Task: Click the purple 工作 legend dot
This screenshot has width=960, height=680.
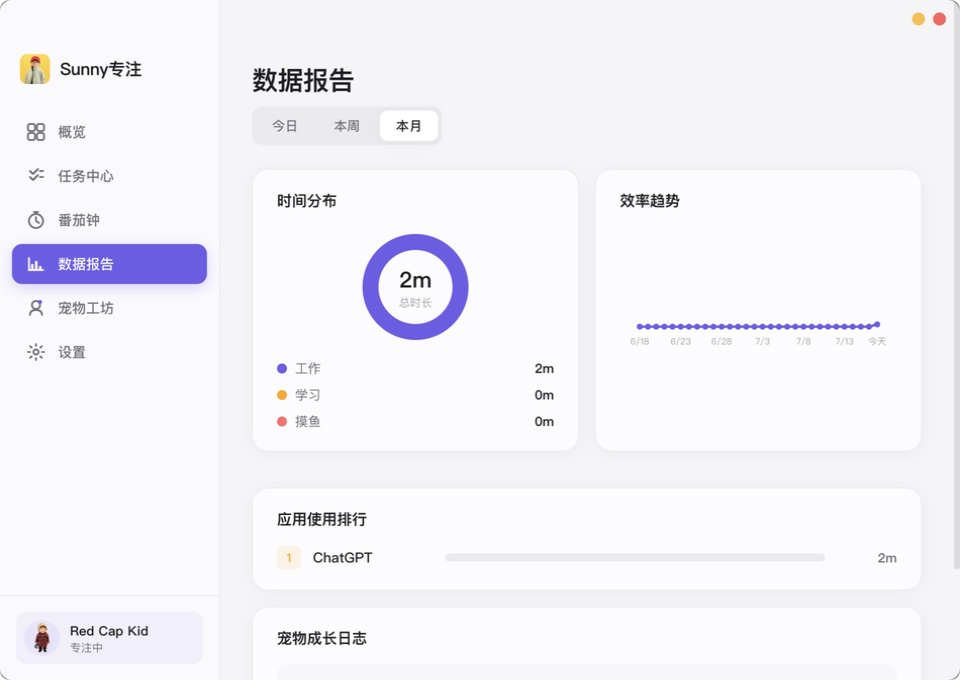Action: click(x=282, y=368)
